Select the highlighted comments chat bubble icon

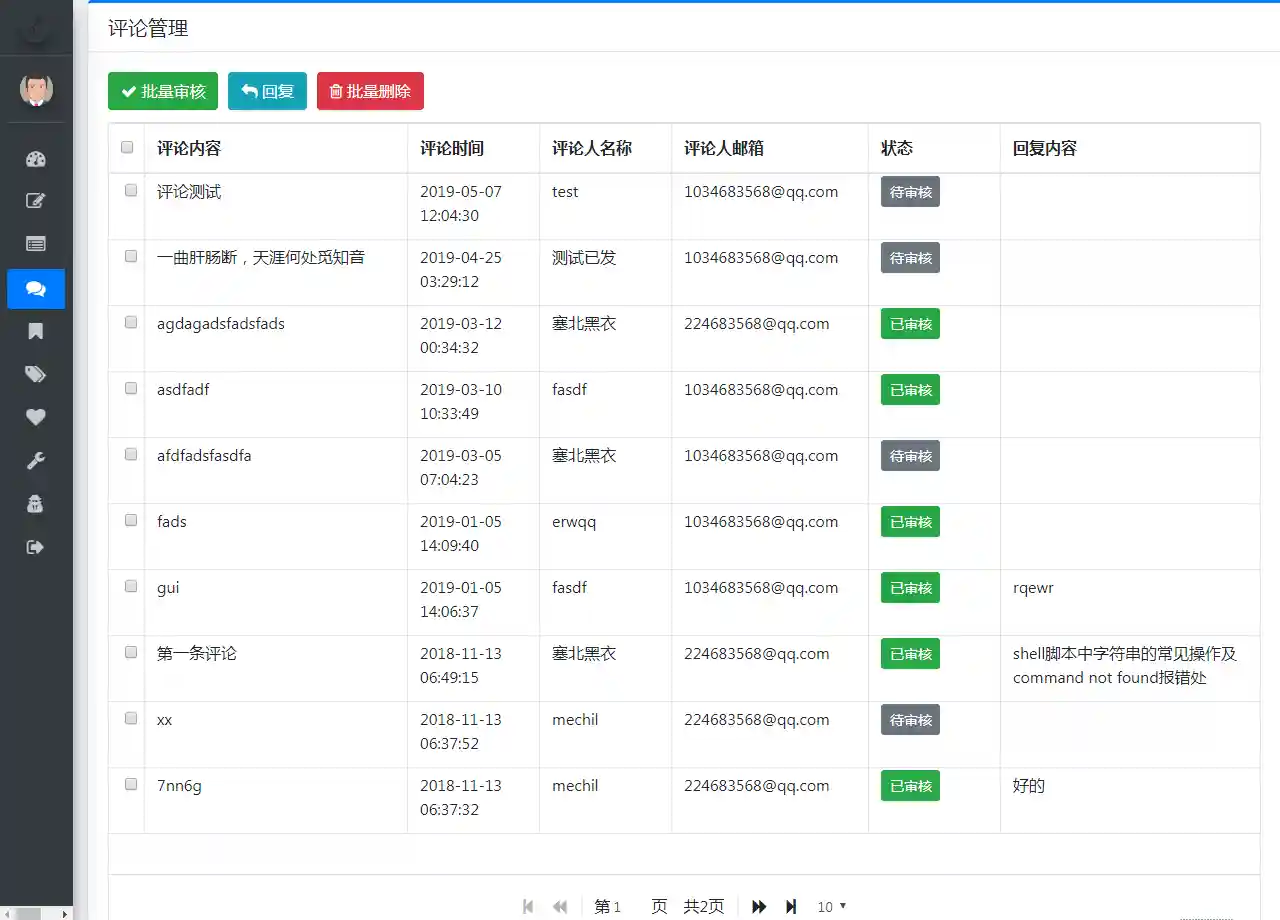coord(36,289)
